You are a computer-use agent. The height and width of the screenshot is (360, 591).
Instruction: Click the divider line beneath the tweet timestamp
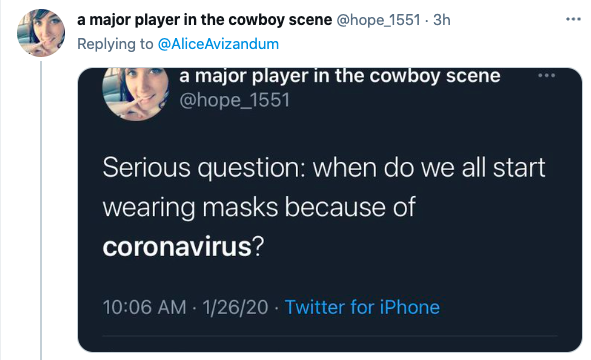point(330,335)
